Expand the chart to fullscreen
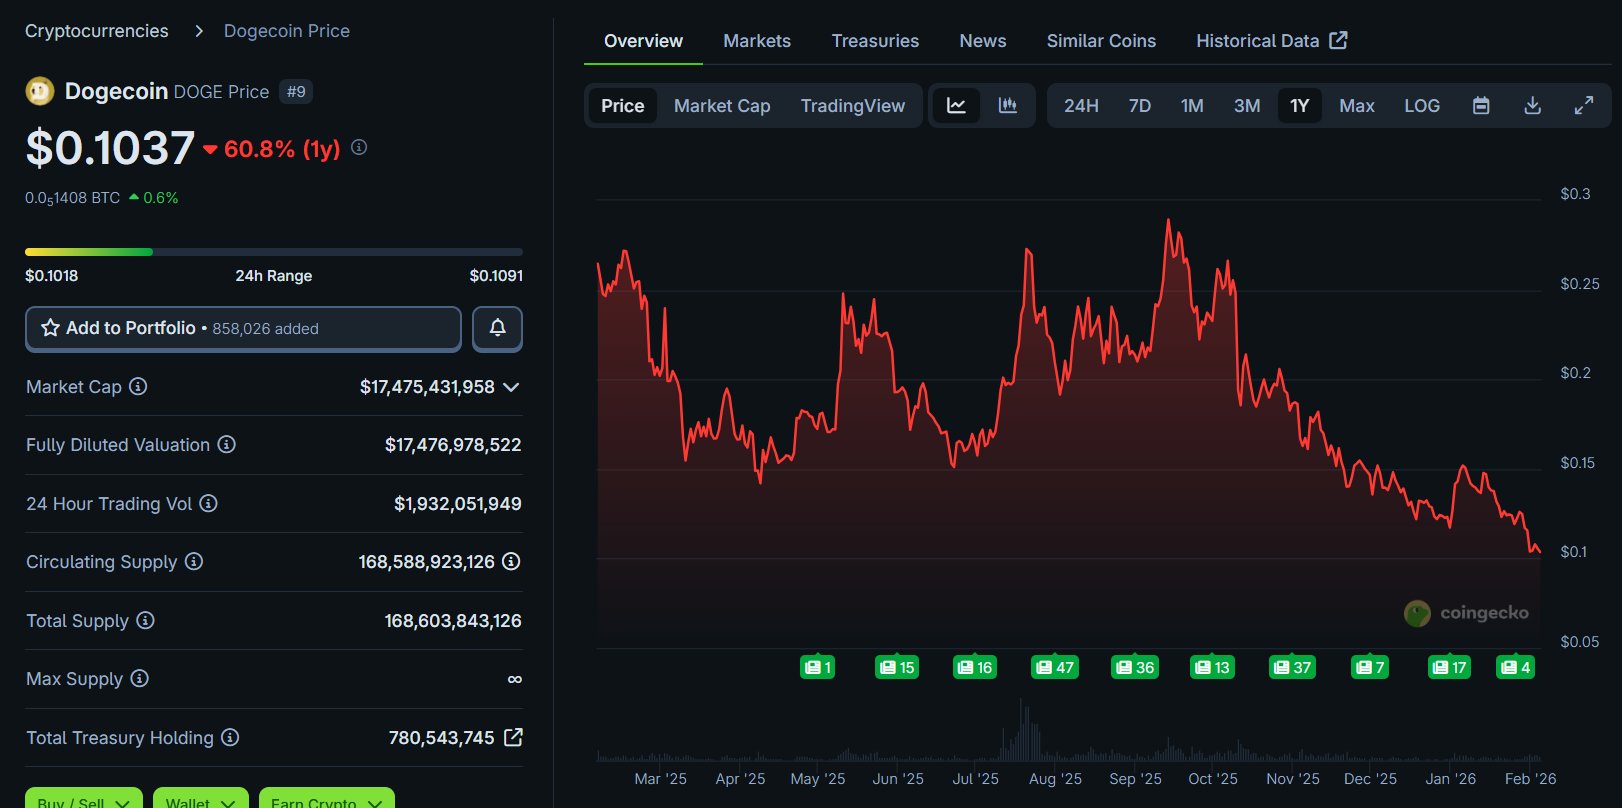Screen dimensions: 1622x808 click(x=1583, y=106)
